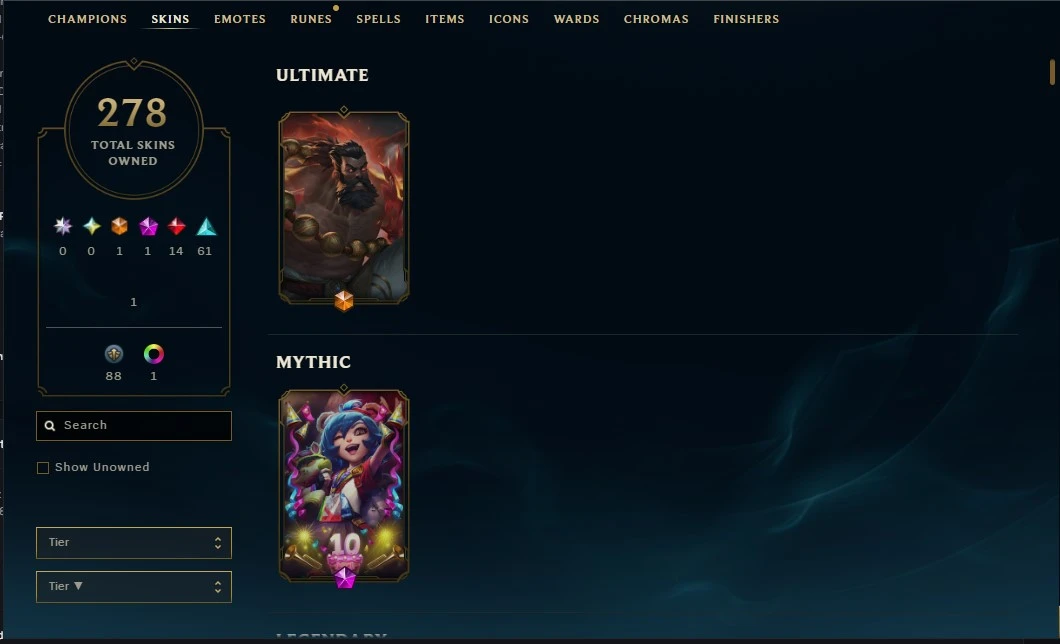This screenshot has width=1060, height=644.
Task: Click the orange Ultimate tier gem icon
Action: pyautogui.click(x=120, y=226)
